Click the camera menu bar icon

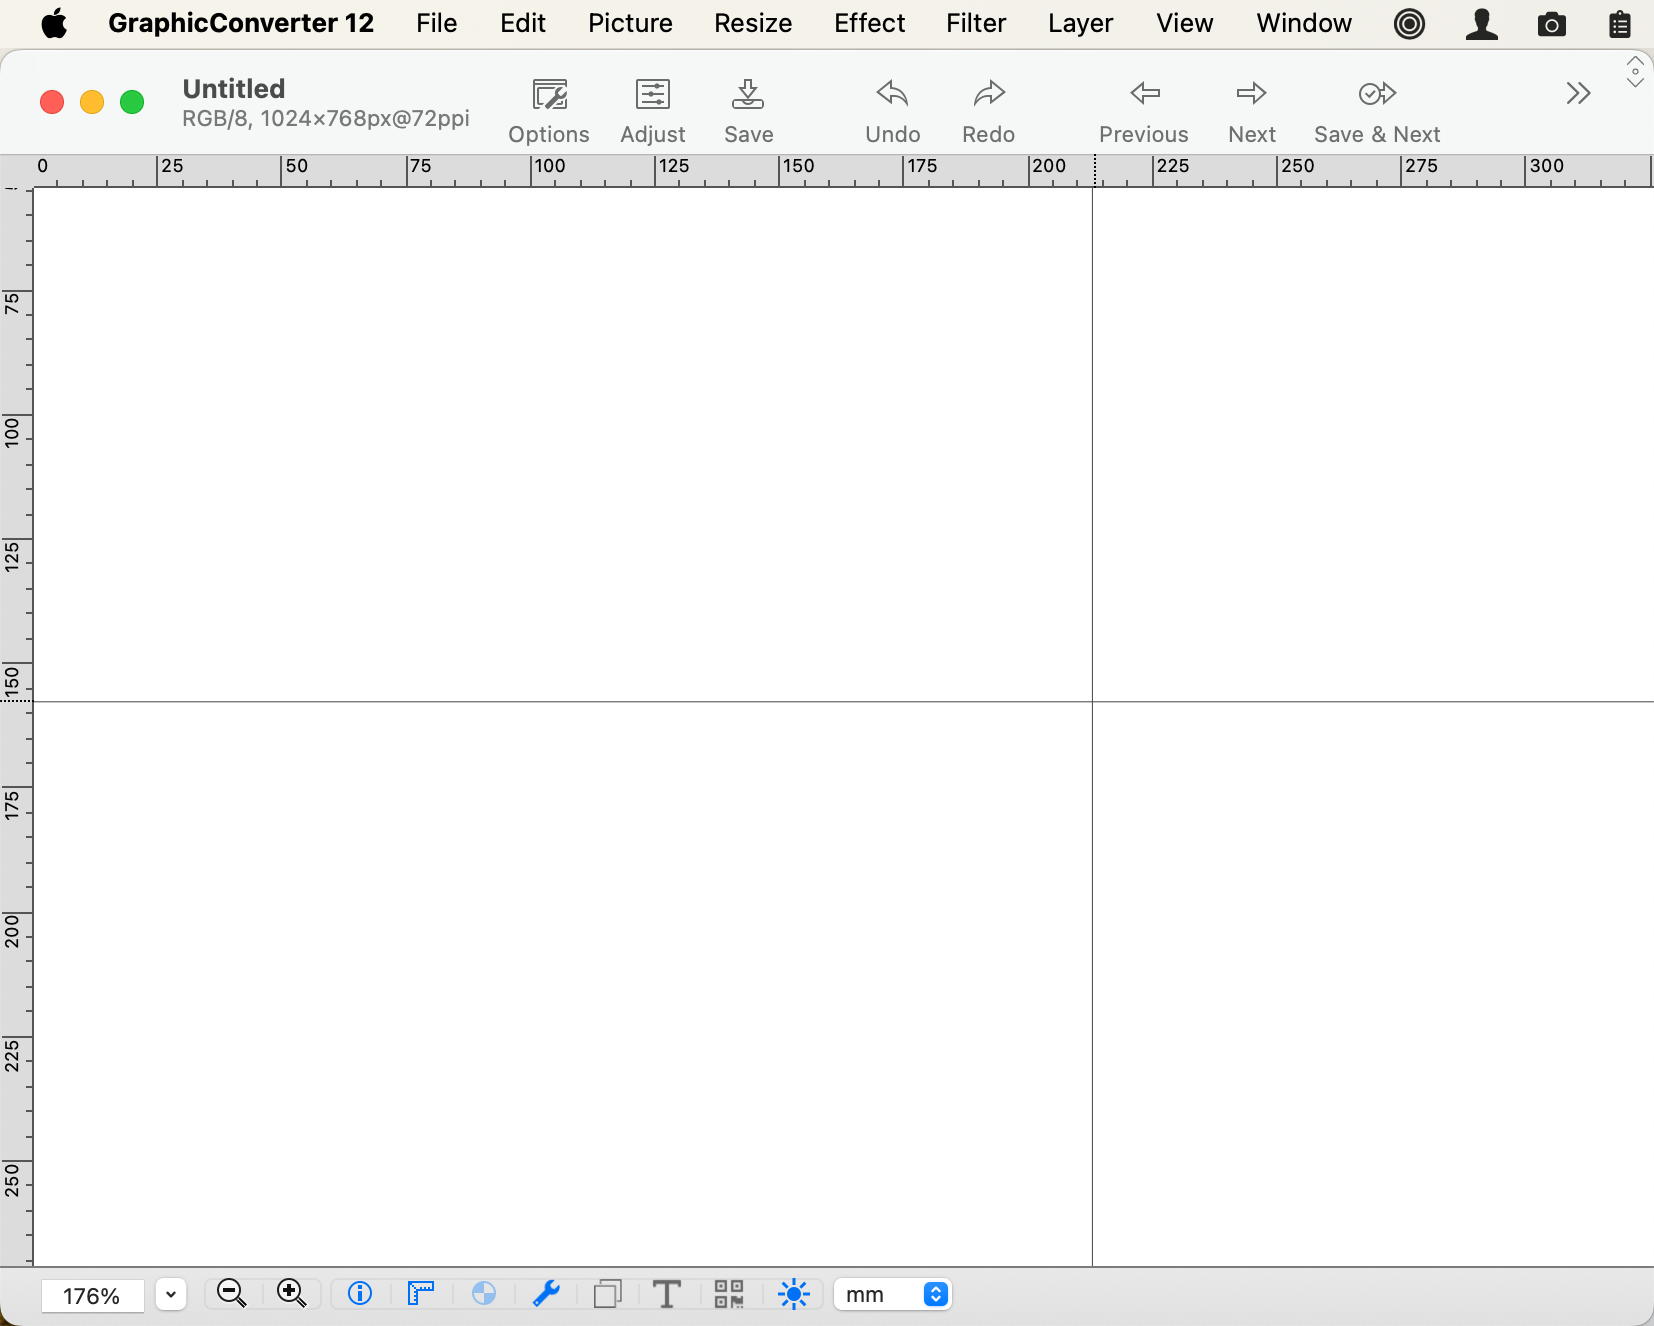[x=1552, y=24]
